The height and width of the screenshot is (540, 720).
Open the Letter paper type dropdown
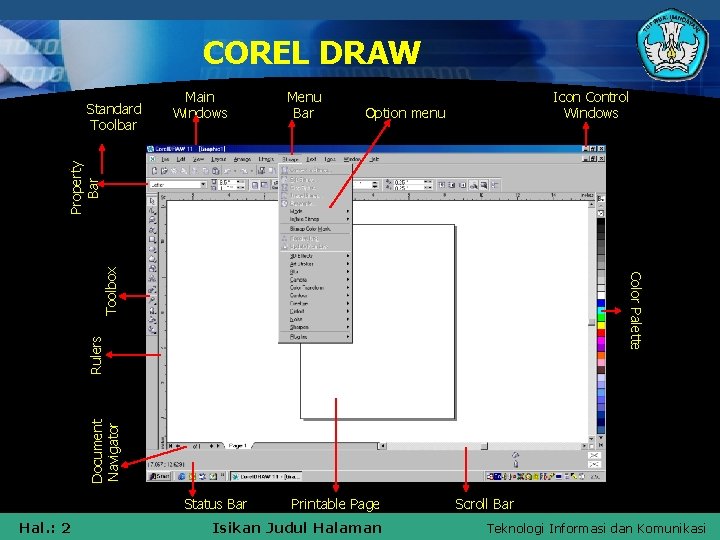[x=203, y=185]
